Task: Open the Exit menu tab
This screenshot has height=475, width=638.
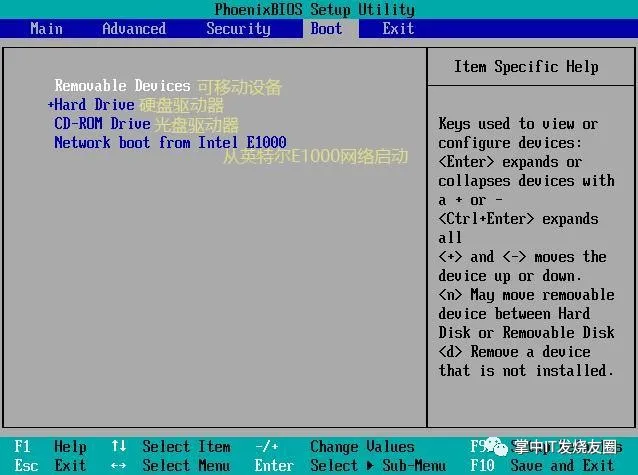Action: point(398,28)
